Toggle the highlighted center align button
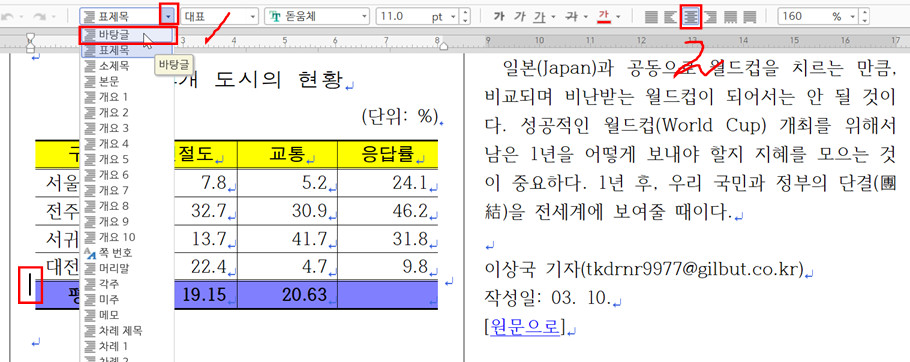 (x=691, y=17)
